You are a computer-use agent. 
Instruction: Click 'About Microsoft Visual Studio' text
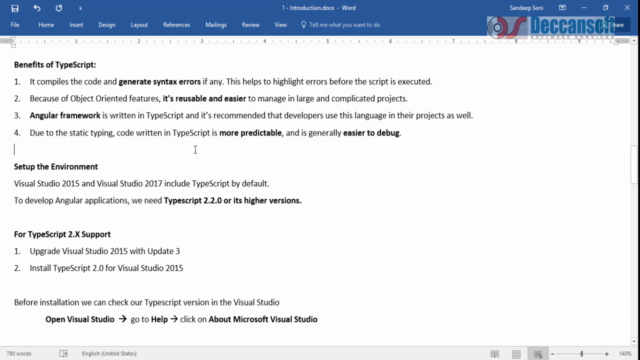tap(263, 319)
